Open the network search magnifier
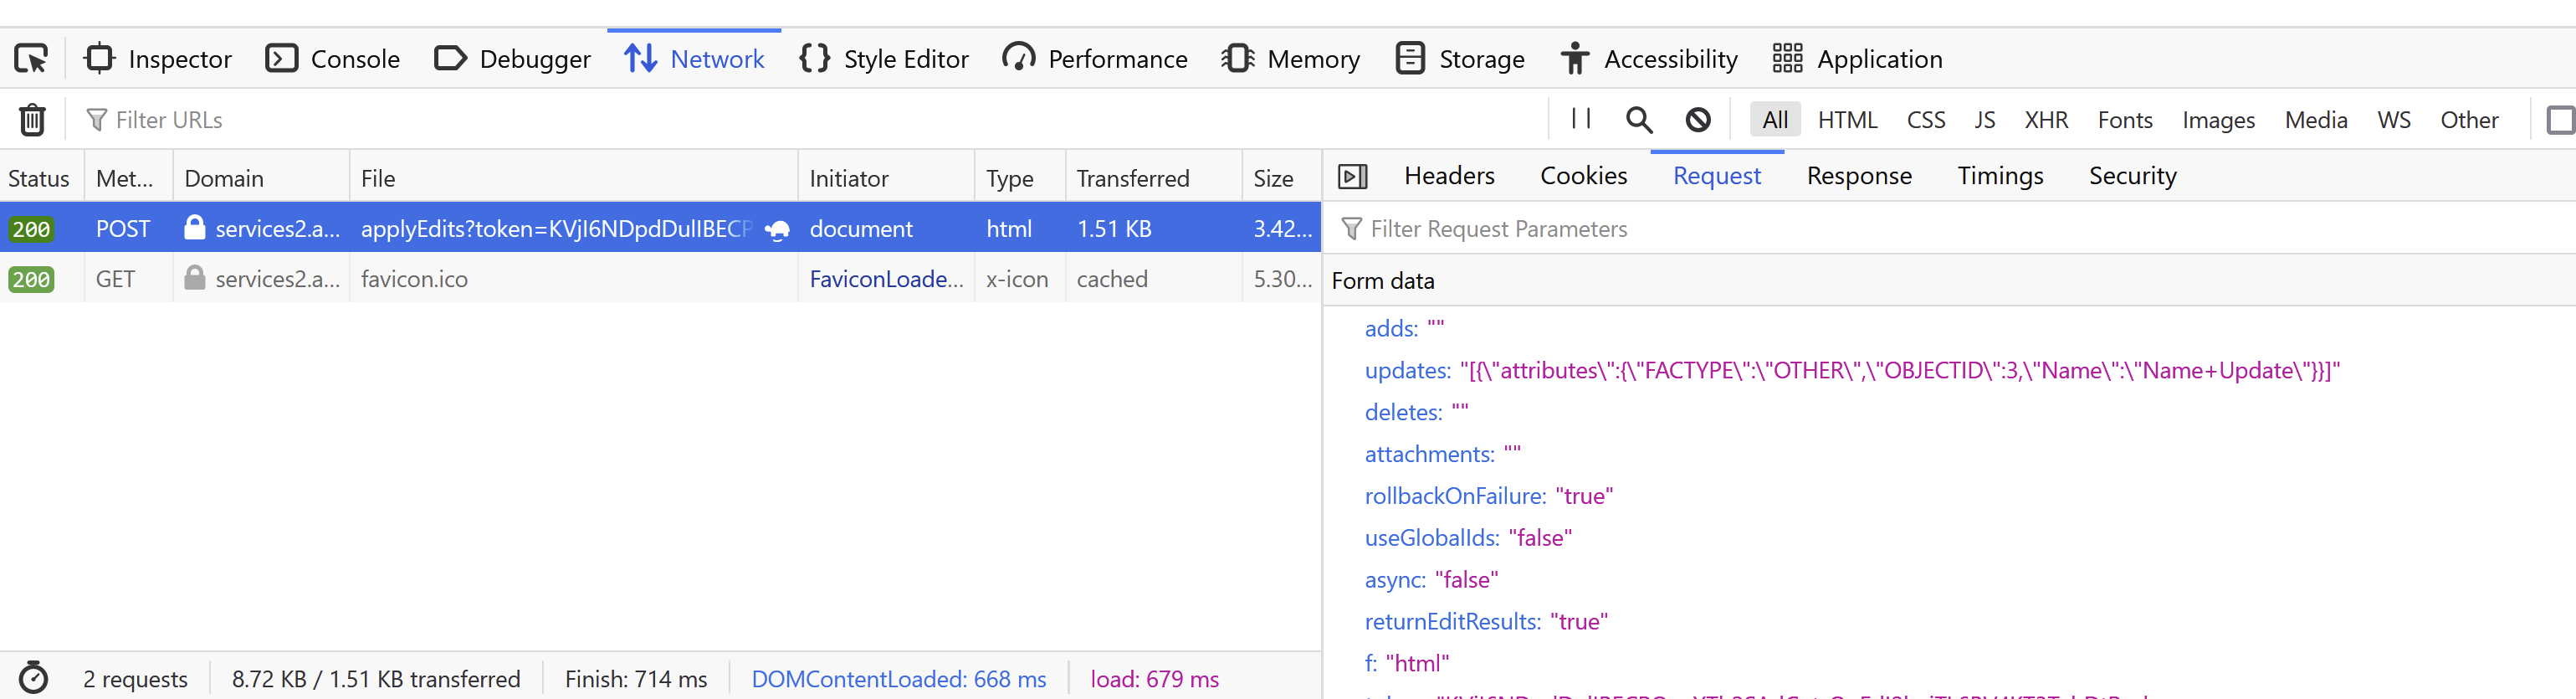This screenshot has height=699, width=2576. coord(1638,120)
